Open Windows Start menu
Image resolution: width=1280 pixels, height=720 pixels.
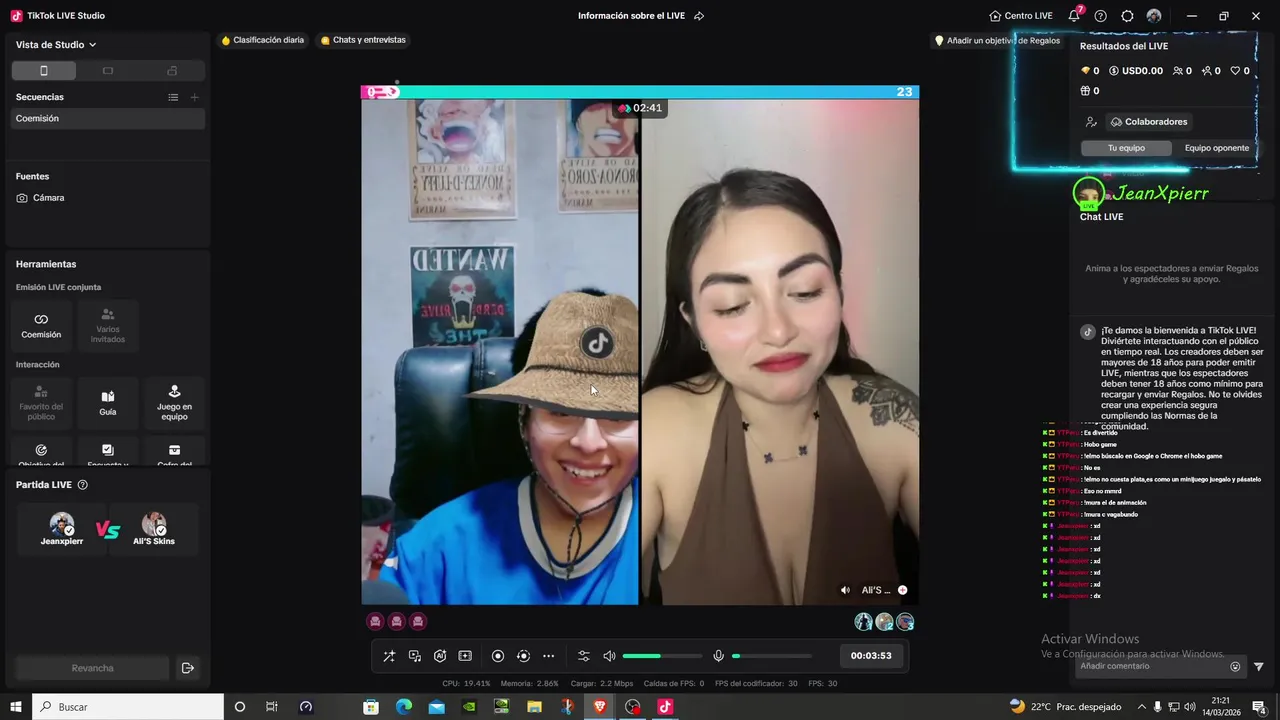15,707
